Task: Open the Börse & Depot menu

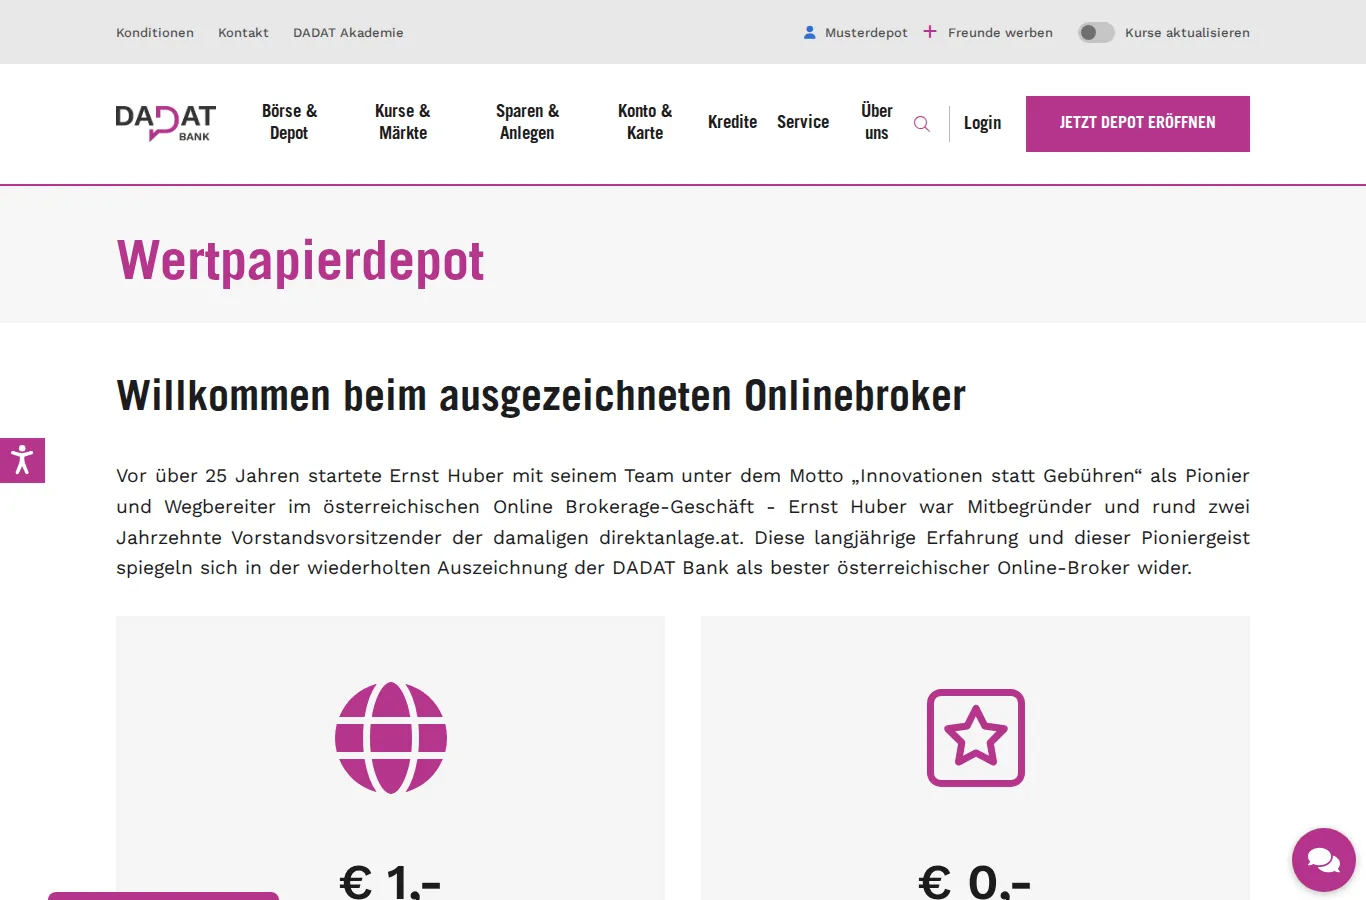Action: coord(289,122)
